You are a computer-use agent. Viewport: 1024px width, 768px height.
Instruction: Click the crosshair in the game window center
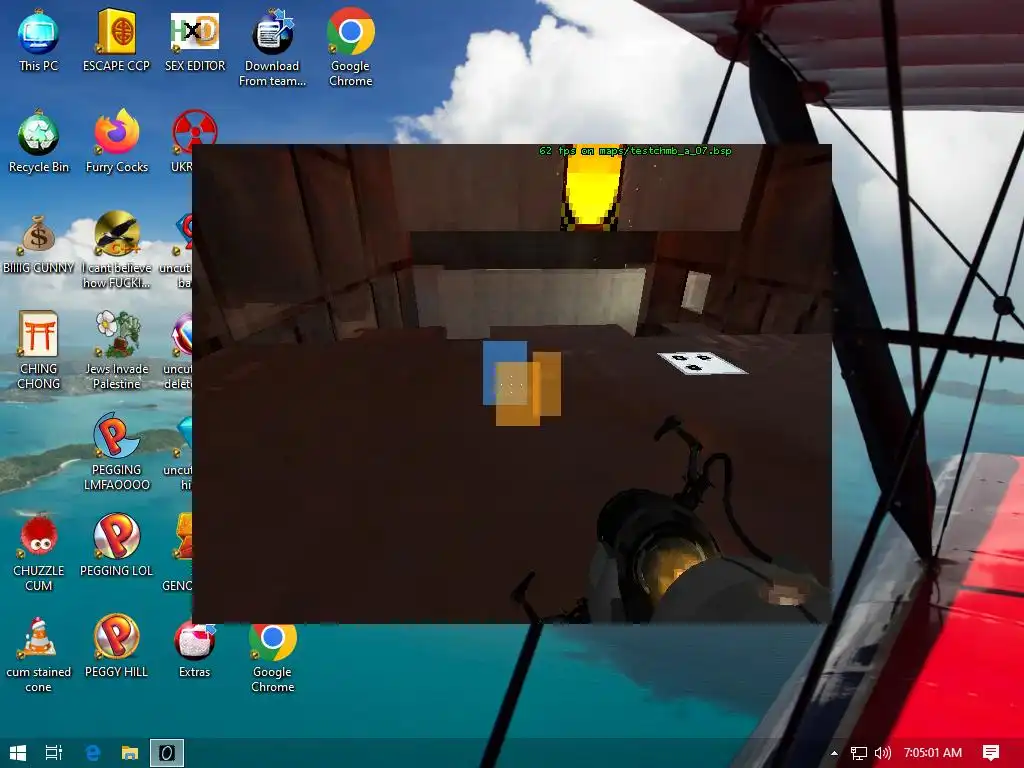point(511,385)
